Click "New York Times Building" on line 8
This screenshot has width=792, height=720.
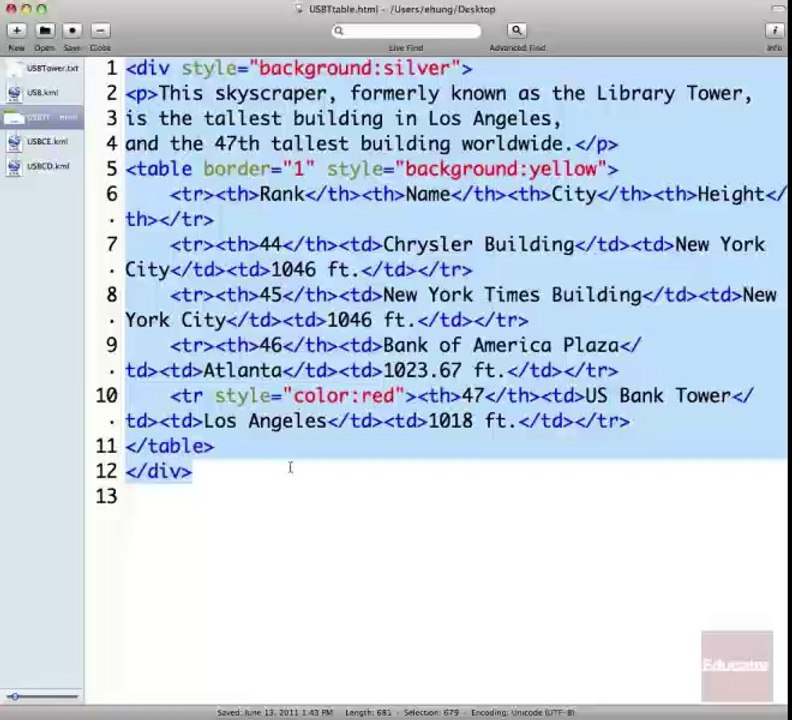pos(512,295)
